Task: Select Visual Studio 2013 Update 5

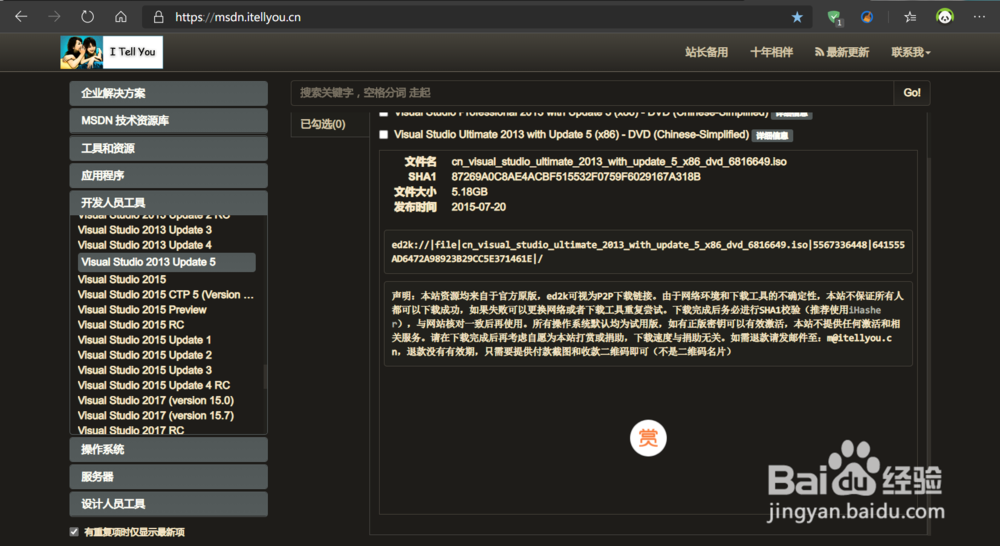Action: (166, 262)
